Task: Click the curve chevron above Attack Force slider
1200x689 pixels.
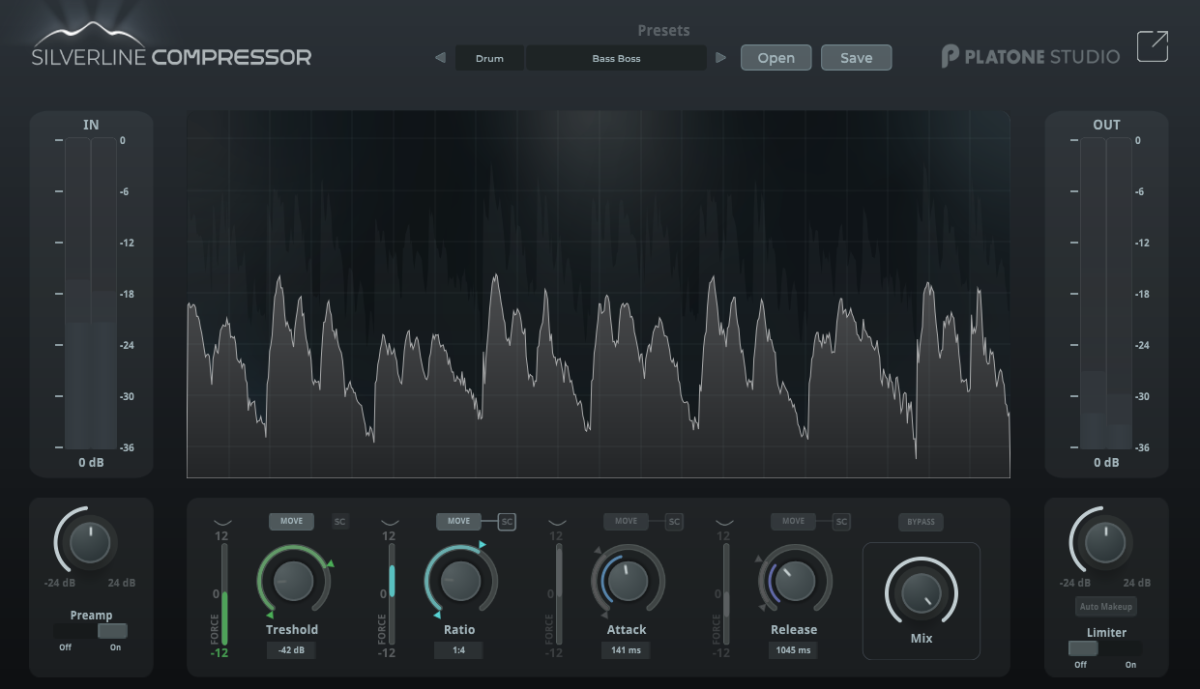Action: (x=557, y=522)
